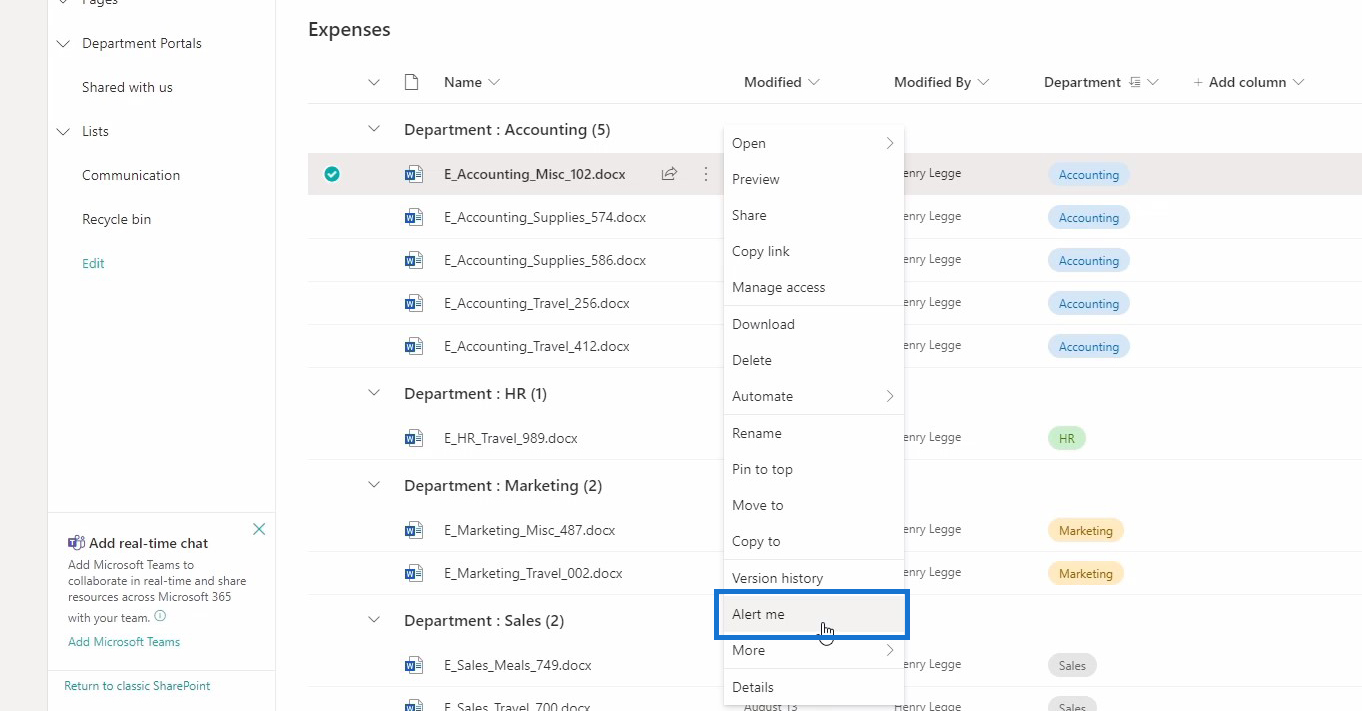Click Word icon of E_HR_Travel_989.docx
1362x711 pixels.
click(x=413, y=438)
